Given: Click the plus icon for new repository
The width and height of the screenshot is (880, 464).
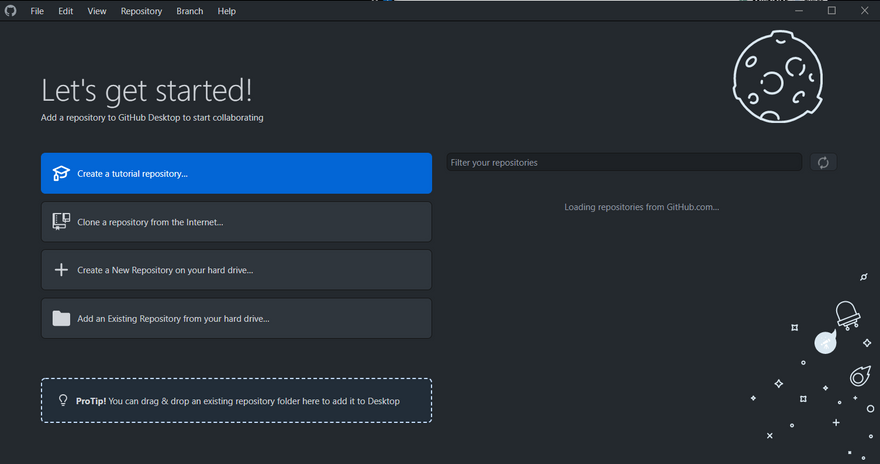Looking at the screenshot, I should [x=61, y=270].
